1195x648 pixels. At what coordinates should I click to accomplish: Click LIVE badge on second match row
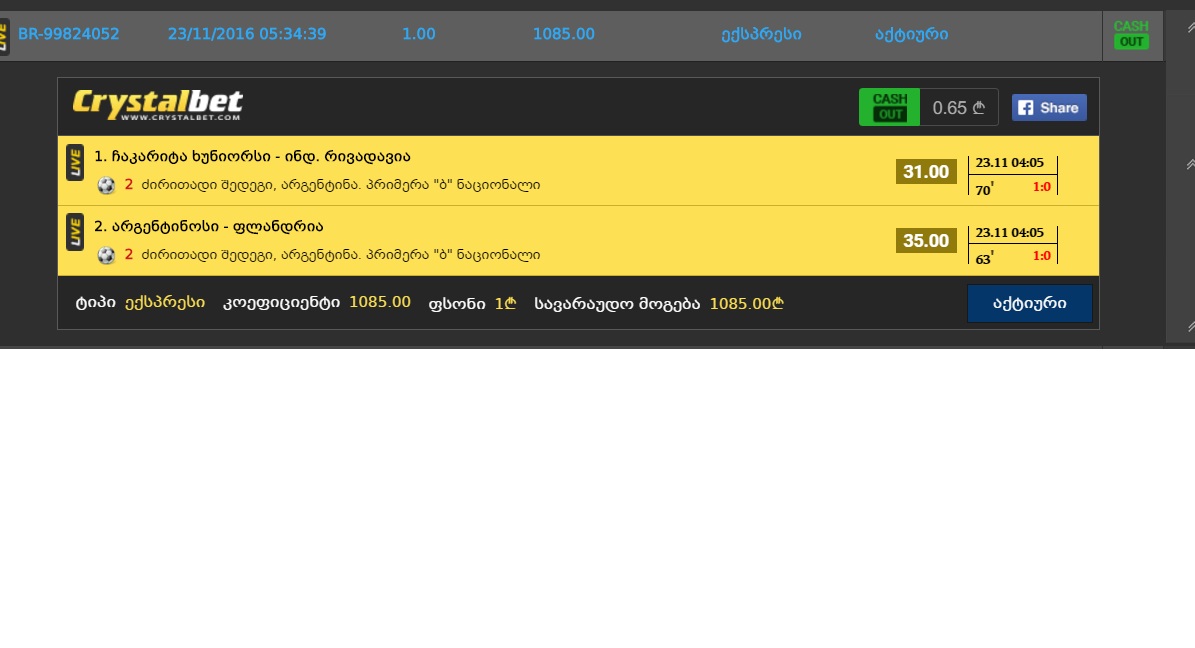click(x=75, y=232)
